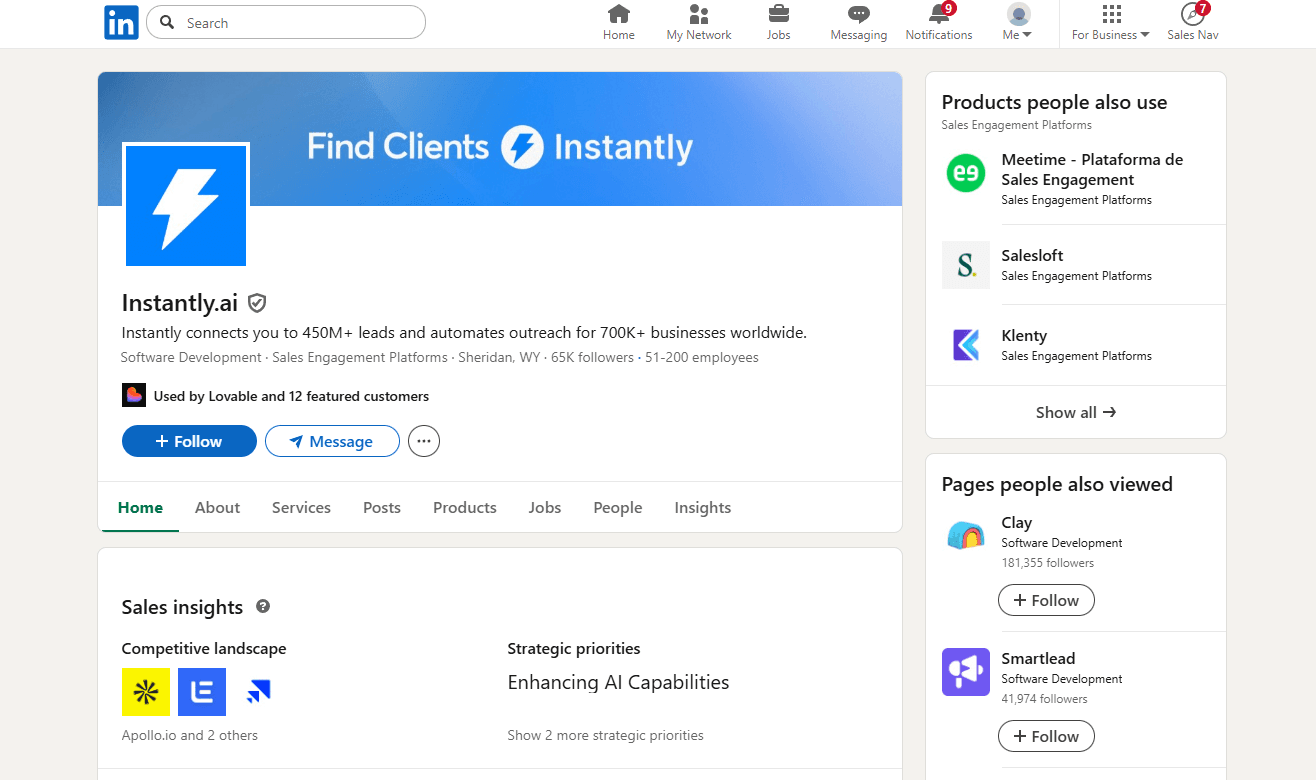The image size is (1316, 780).
Task: Open the page's Jobs tab
Action: [x=545, y=507]
